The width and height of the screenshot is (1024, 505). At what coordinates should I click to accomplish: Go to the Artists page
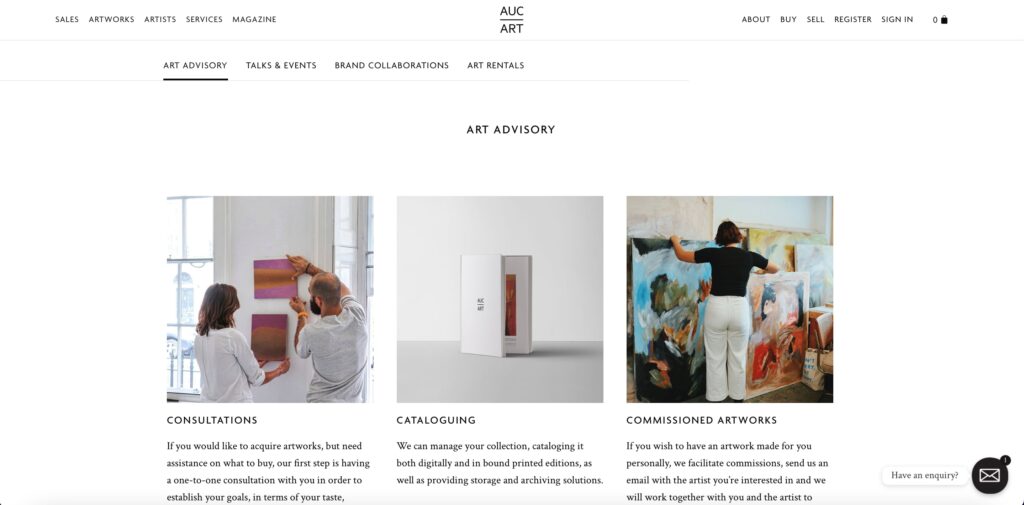click(x=160, y=20)
